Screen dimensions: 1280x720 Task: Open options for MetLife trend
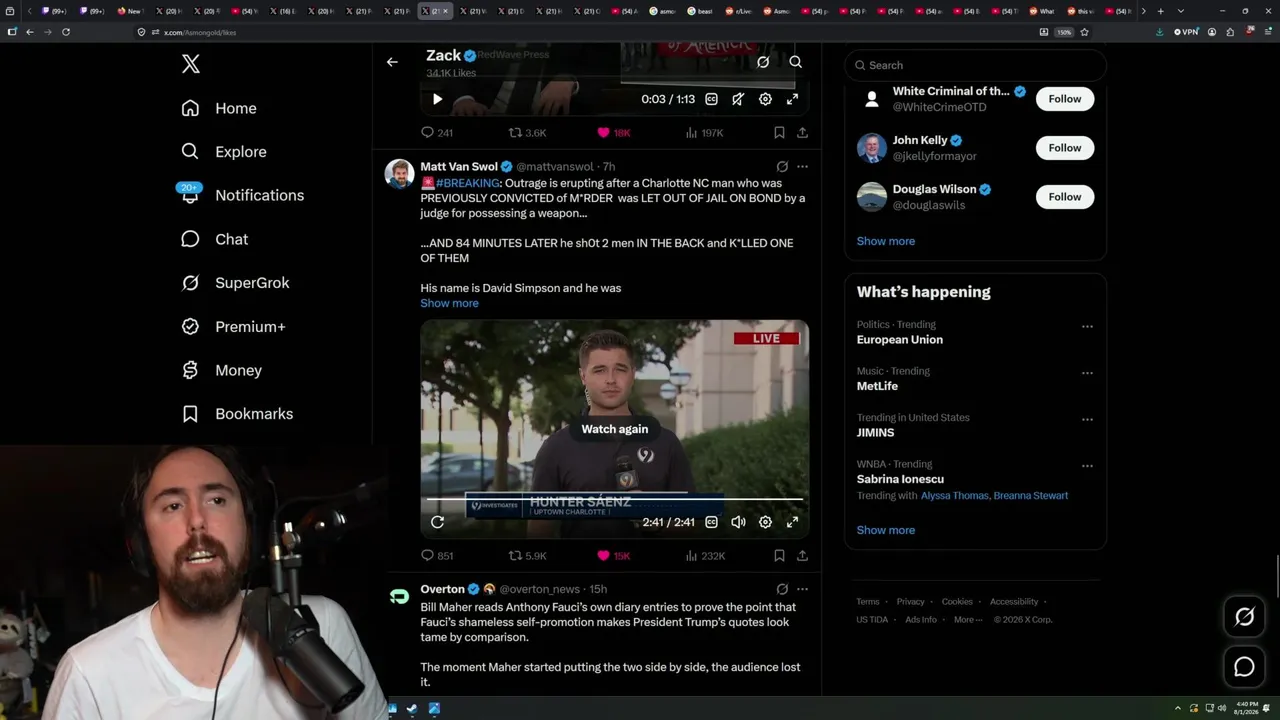(x=1087, y=373)
